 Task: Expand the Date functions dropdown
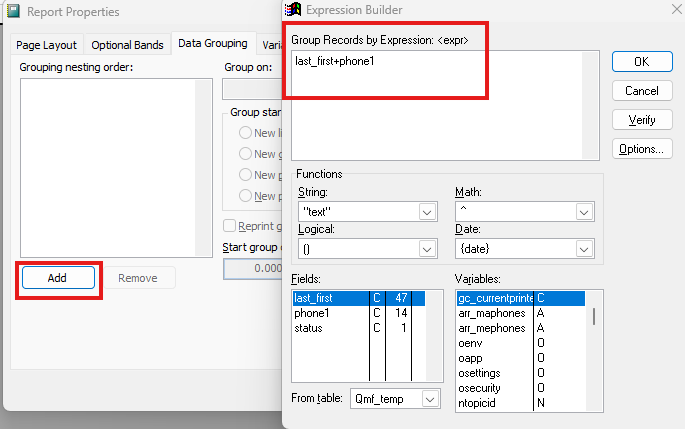pyautogui.click(x=586, y=248)
